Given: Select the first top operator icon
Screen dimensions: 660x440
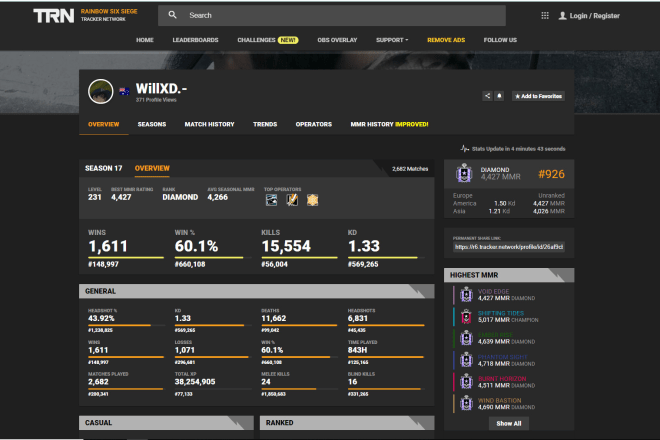Looking at the screenshot, I should coord(271,200).
